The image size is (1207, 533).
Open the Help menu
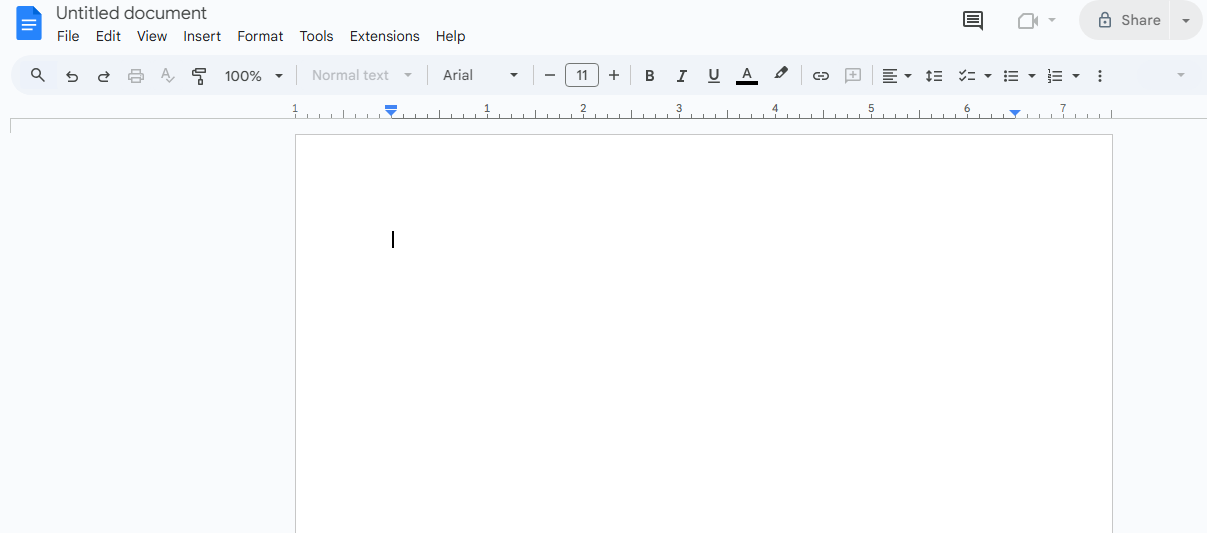(x=450, y=36)
